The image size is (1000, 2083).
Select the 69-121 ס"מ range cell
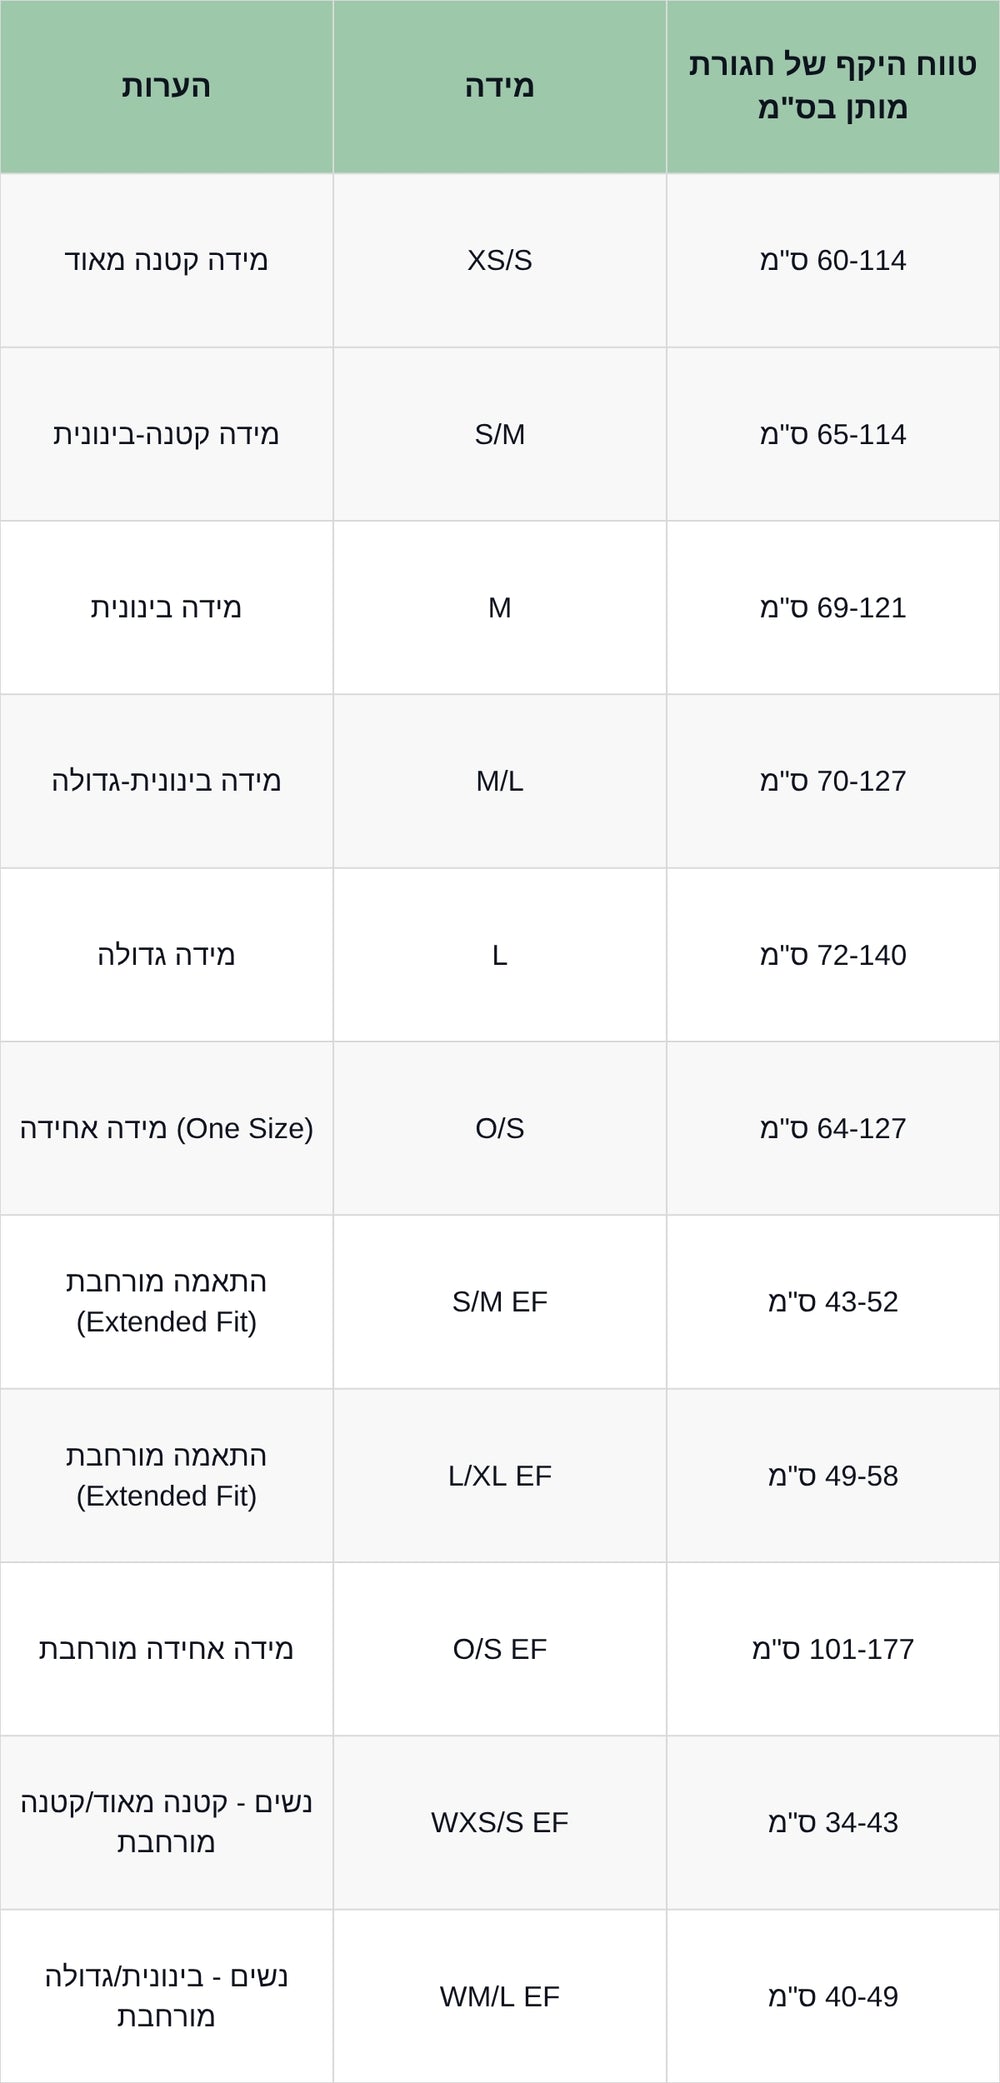[832, 607]
